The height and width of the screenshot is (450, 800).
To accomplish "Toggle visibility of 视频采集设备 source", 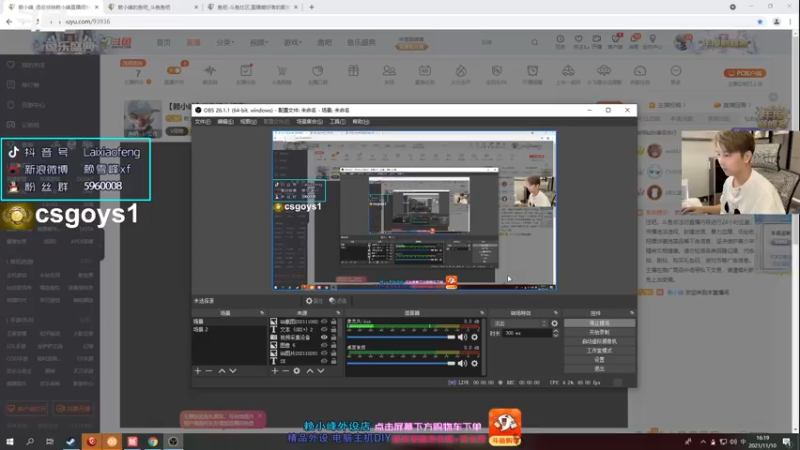I will pos(324,337).
